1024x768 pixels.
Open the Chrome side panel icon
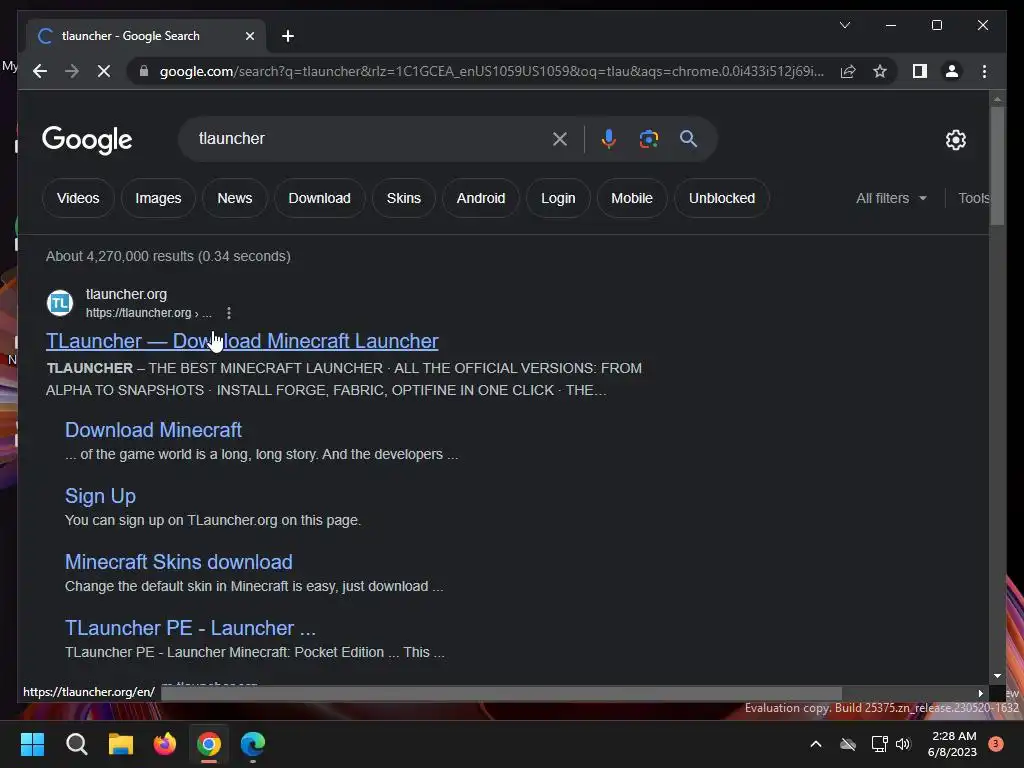[x=920, y=71]
